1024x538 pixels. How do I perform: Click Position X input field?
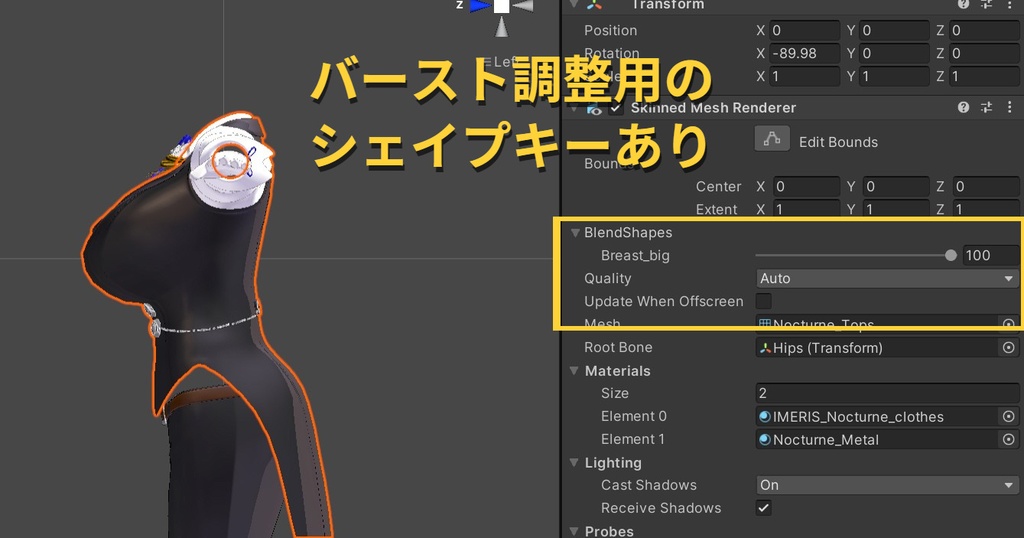(805, 30)
